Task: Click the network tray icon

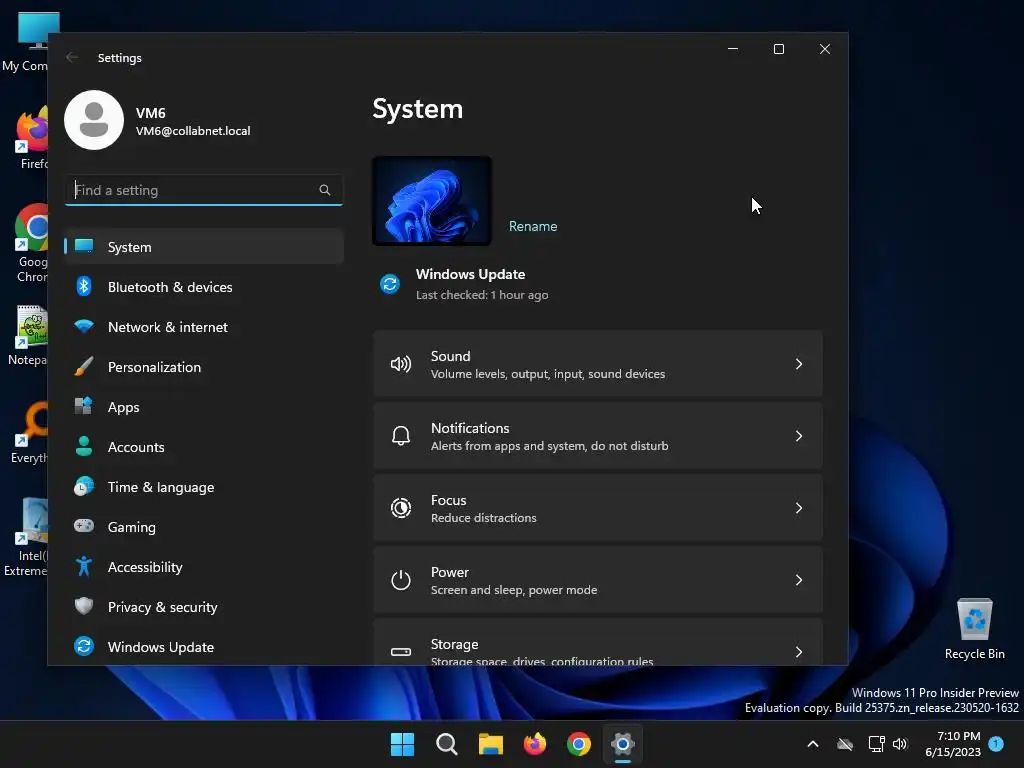Action: click(876, 744)
